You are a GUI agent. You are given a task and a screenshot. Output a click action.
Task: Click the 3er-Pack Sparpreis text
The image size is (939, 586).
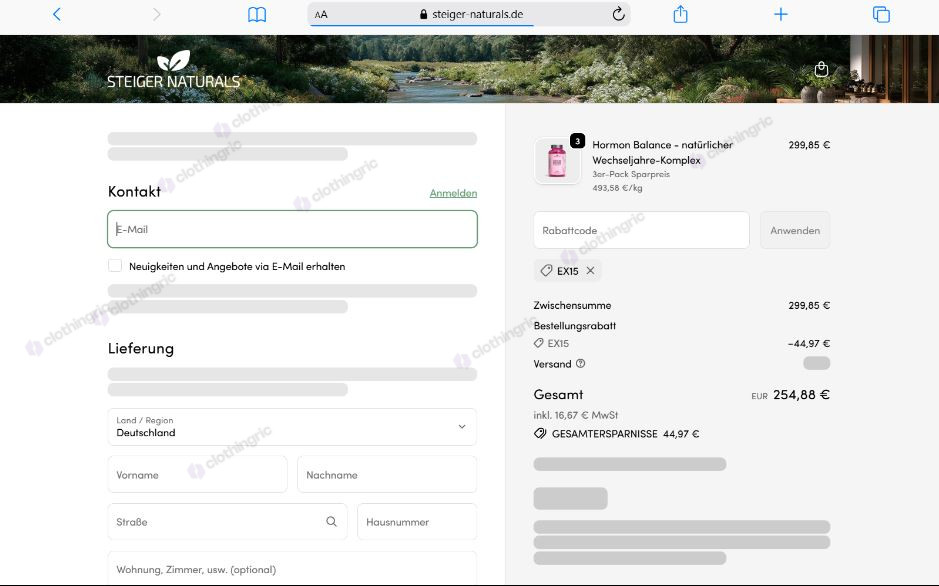(631, 174)
